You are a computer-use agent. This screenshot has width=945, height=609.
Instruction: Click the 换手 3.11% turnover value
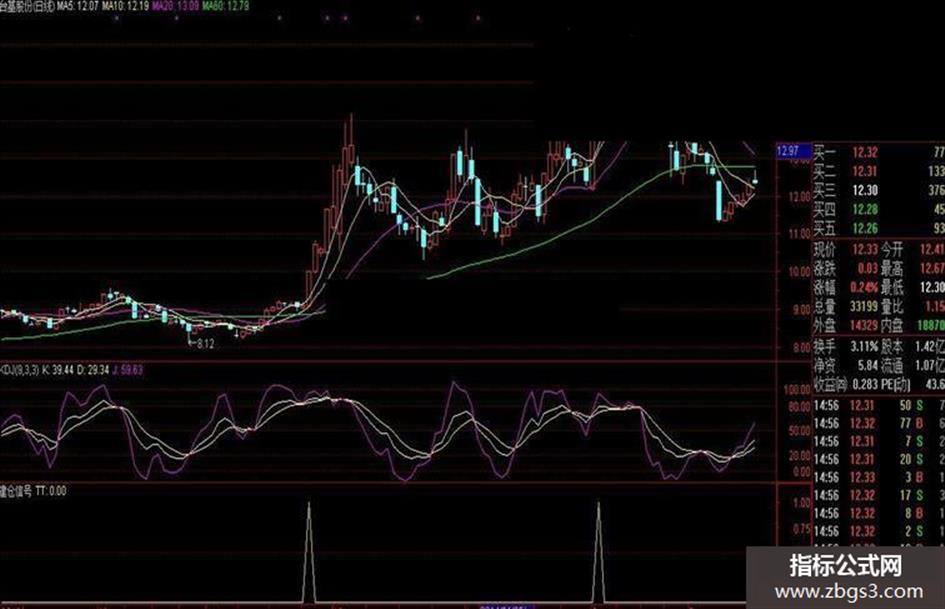point(864,347)
